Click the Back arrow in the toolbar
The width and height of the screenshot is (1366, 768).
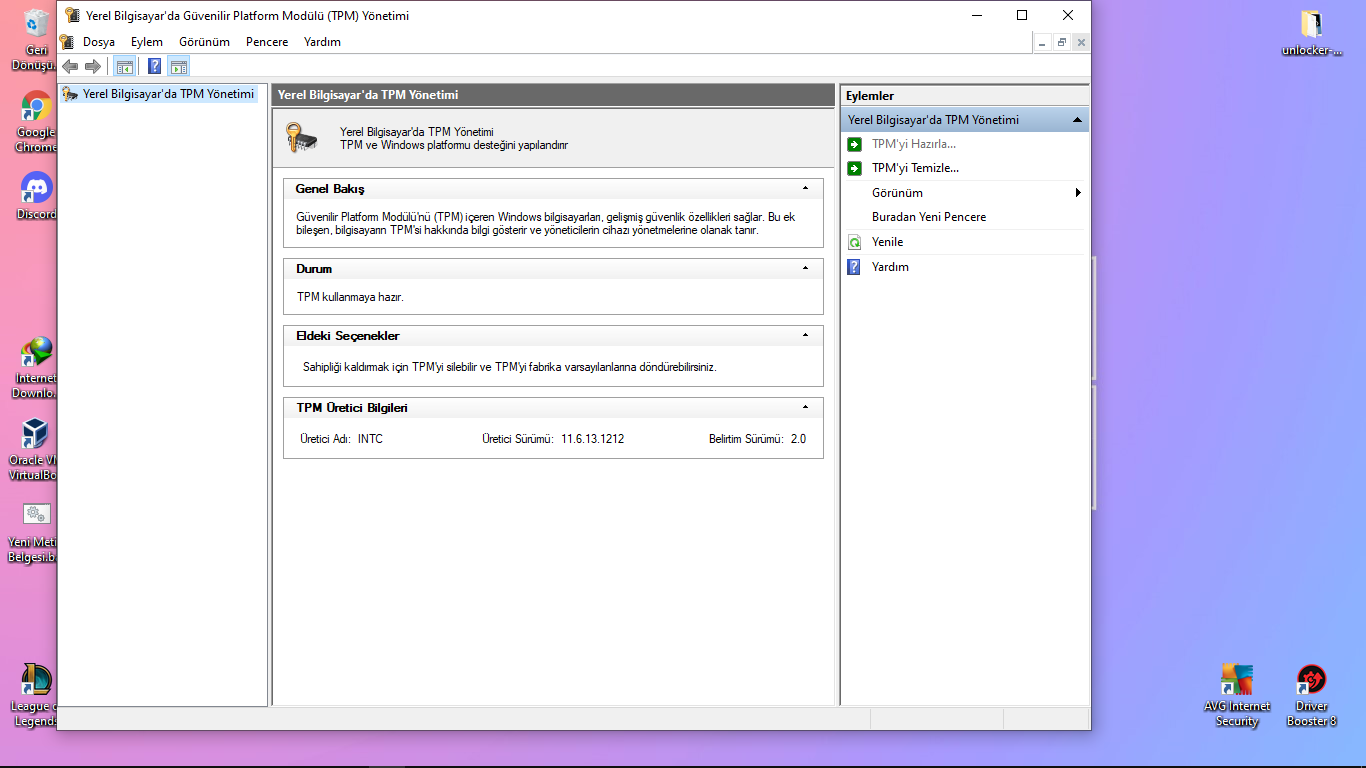(70, 67)
